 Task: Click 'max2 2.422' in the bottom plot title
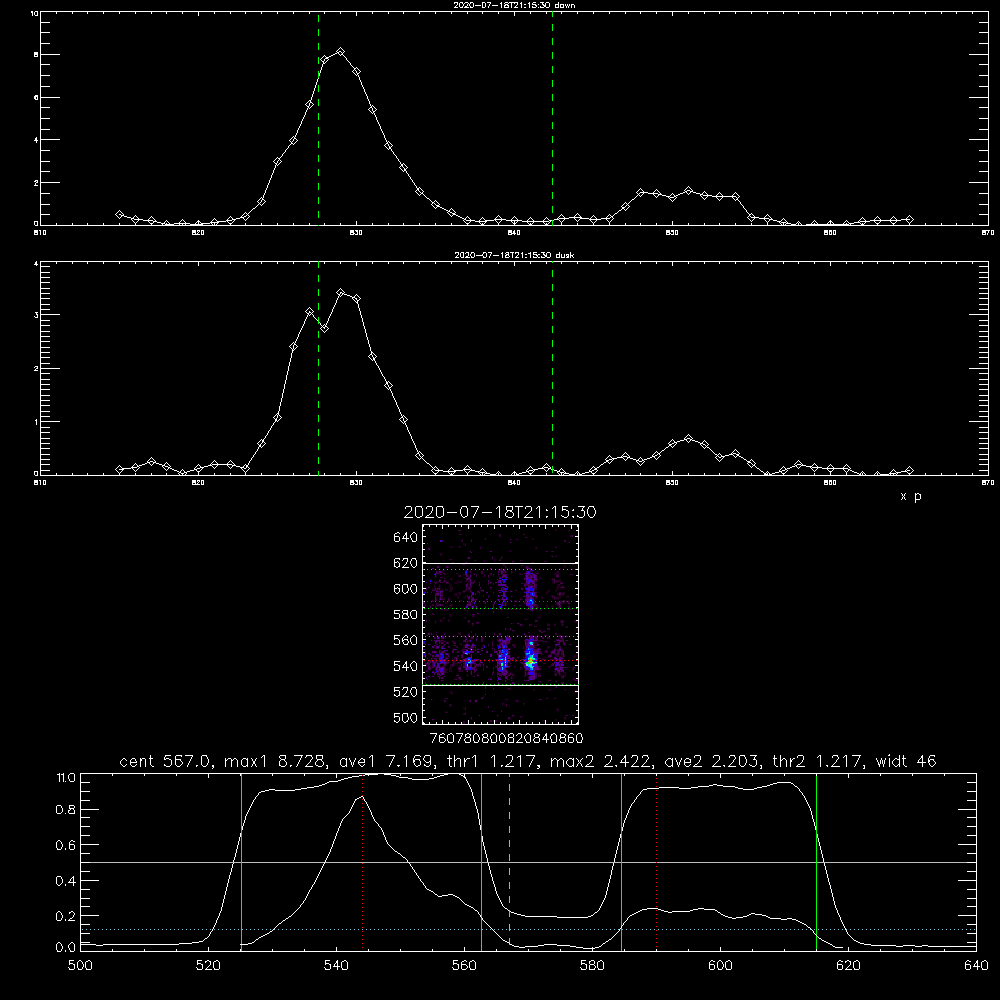point(600,761)
